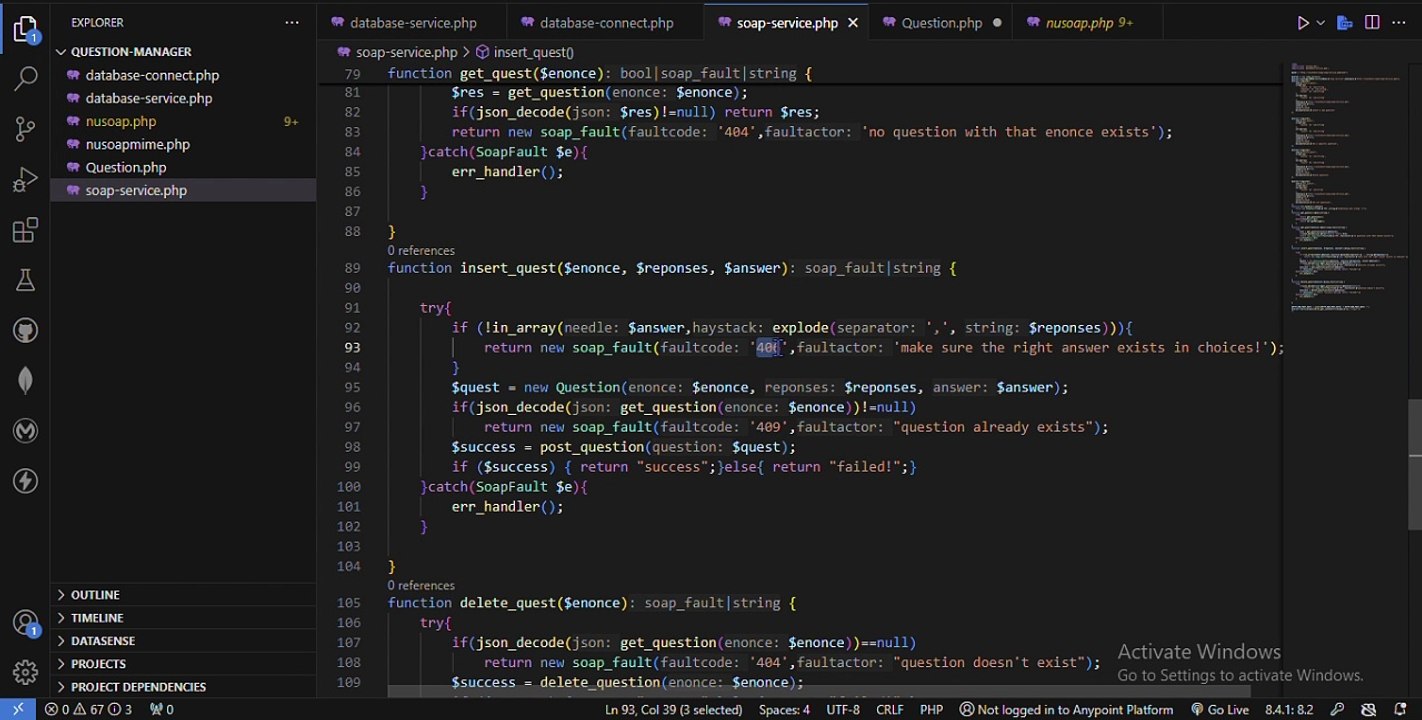Click the Run PHP file play button

[x=1303, y=22]
